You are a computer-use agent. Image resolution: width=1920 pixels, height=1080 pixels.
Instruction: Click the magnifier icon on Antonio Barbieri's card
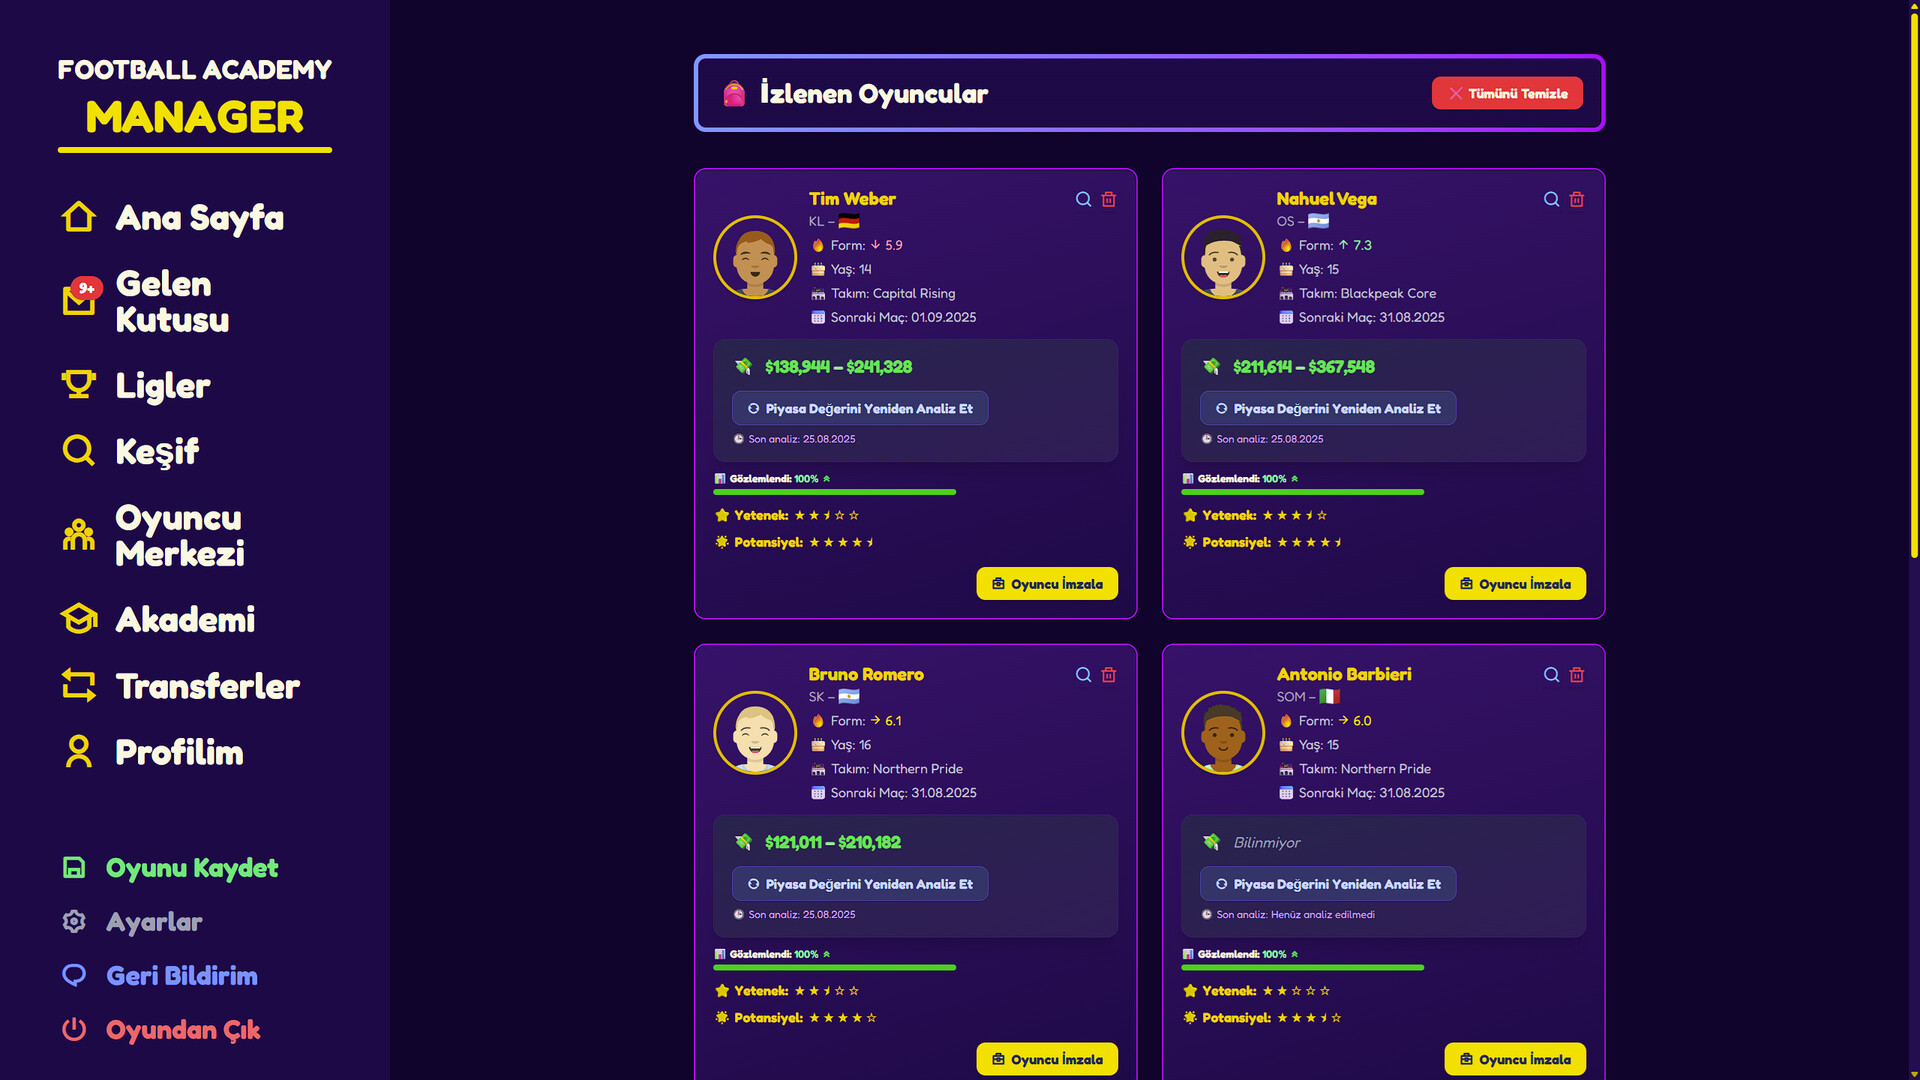pos(1551,675)
